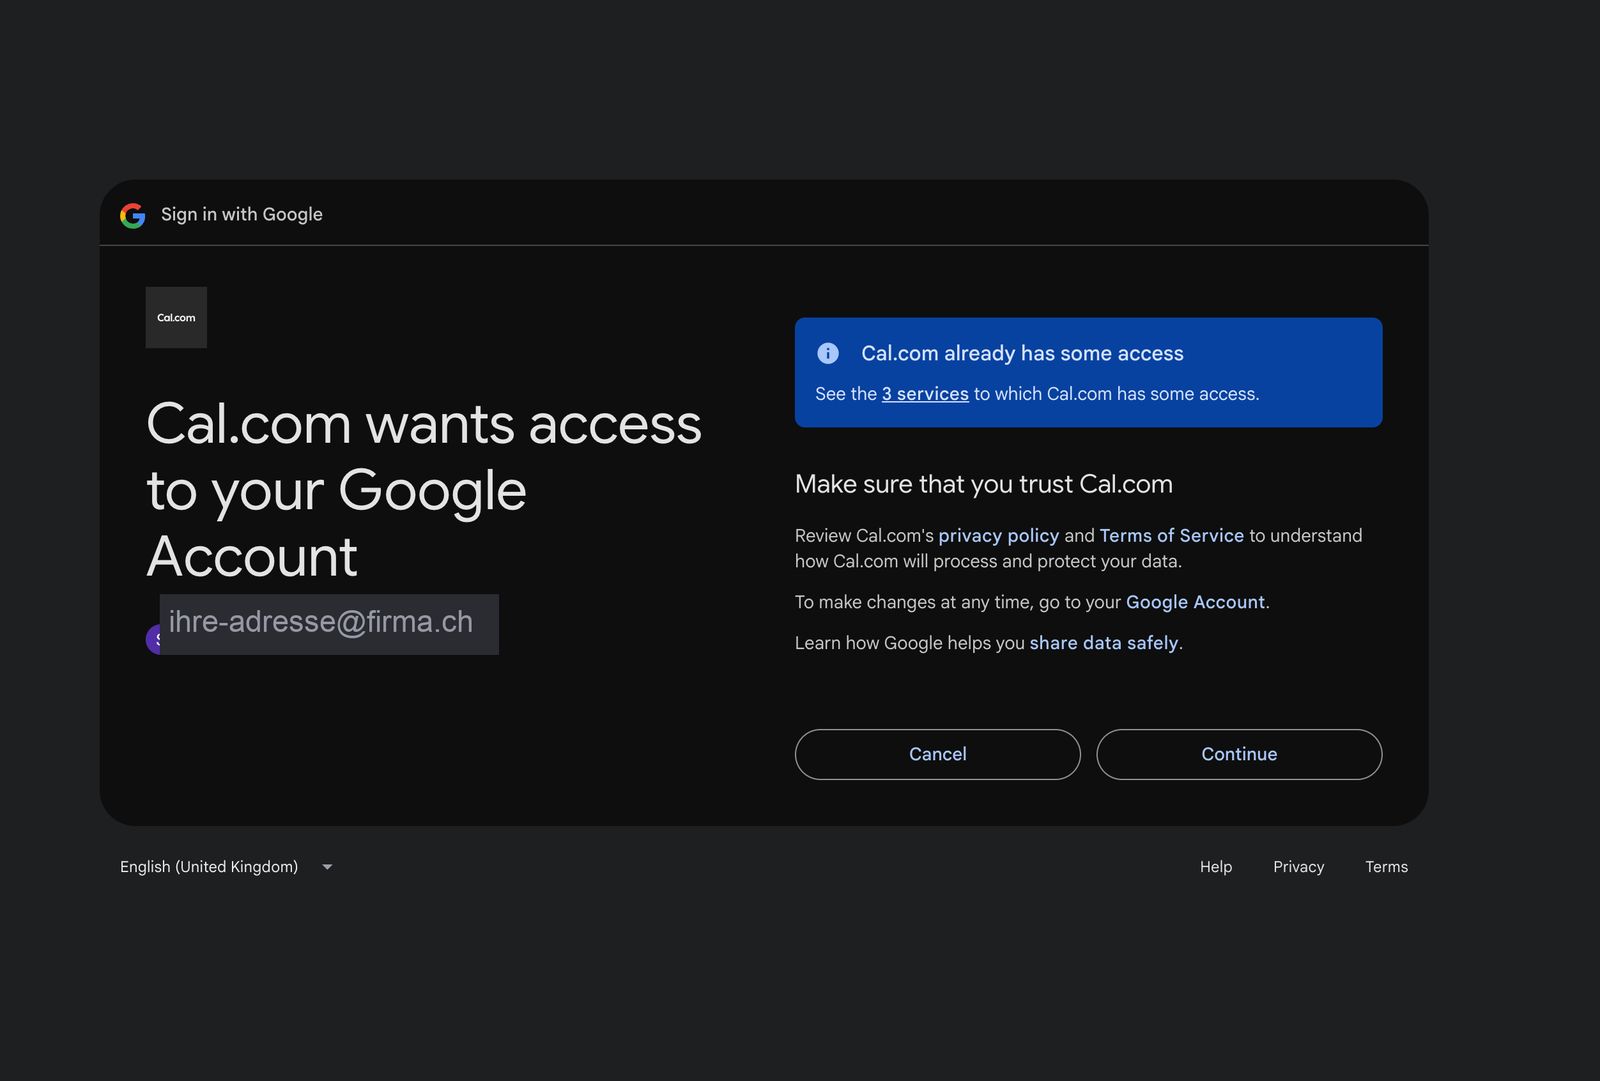Open the 3 services link
This screenshot has height=1081, width=1600.
tap(925, 394)
